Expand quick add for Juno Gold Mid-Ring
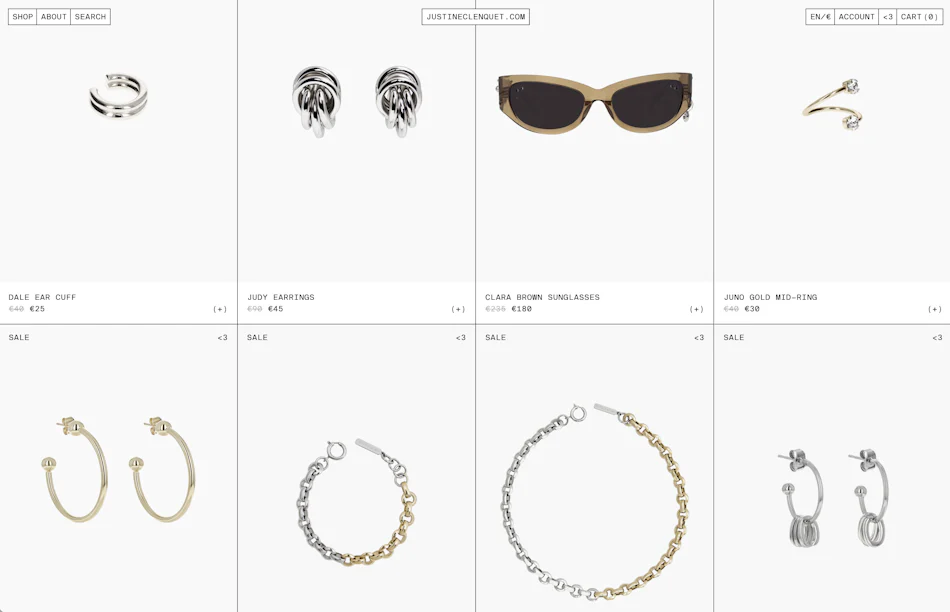Screen dimensions: 950x612 tap(935, 309)
